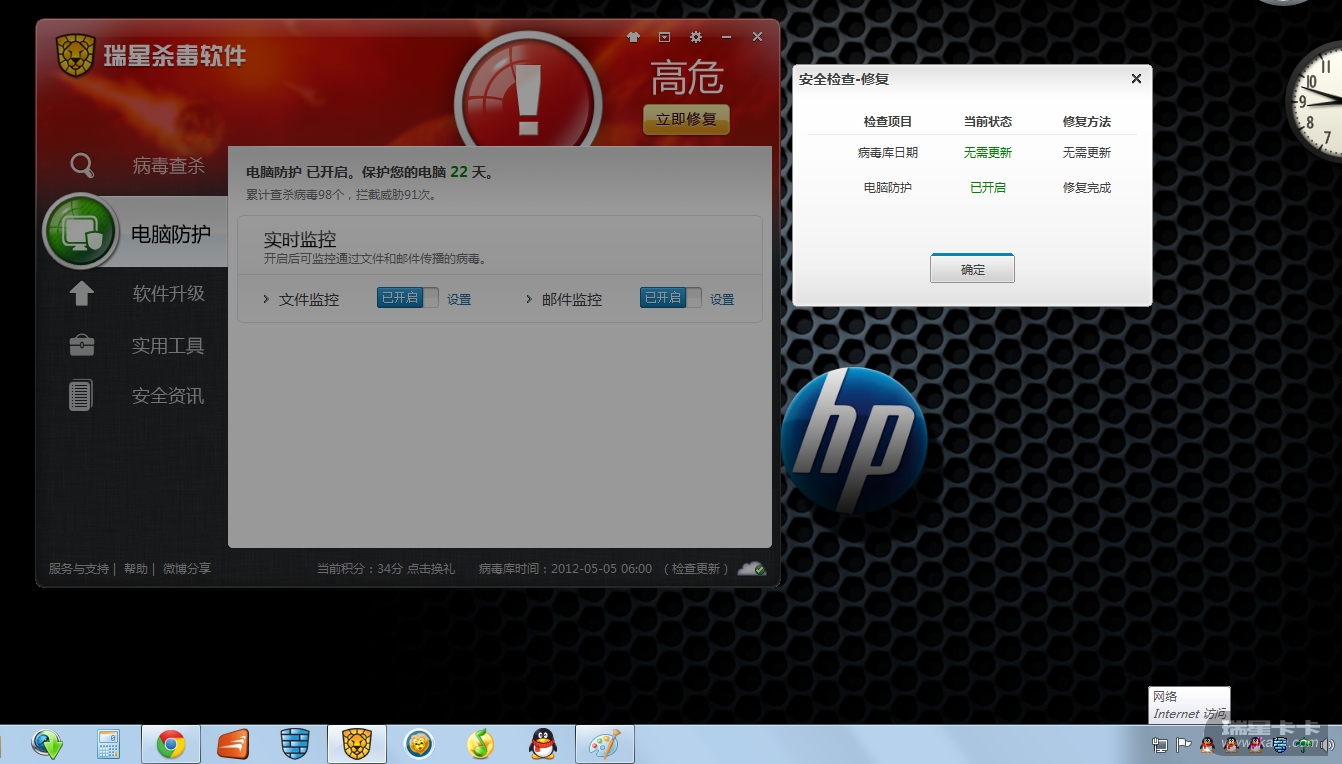Image resolution: width=1342 pixels, height=764 pixels.
Task: Click the 高危 risk level text
Action: [687, 77]
